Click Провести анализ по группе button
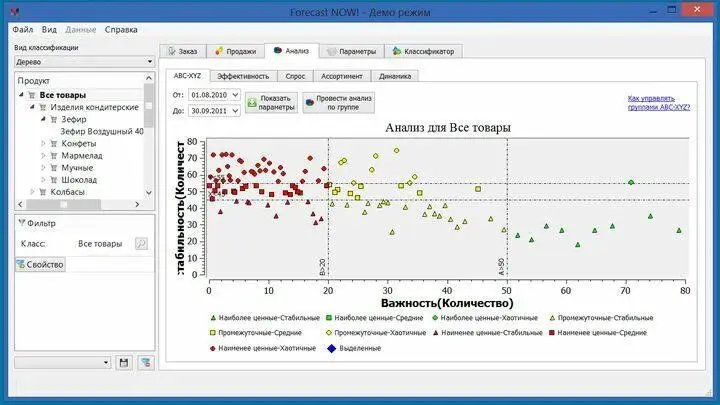This screenshot has height=405, width=720. [x=338, y=103]
